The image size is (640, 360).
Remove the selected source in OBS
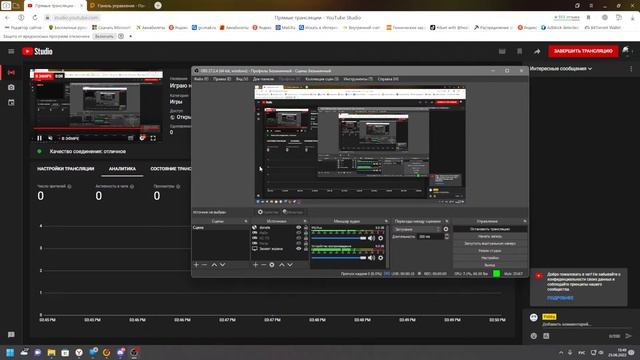tap(263, 265)
